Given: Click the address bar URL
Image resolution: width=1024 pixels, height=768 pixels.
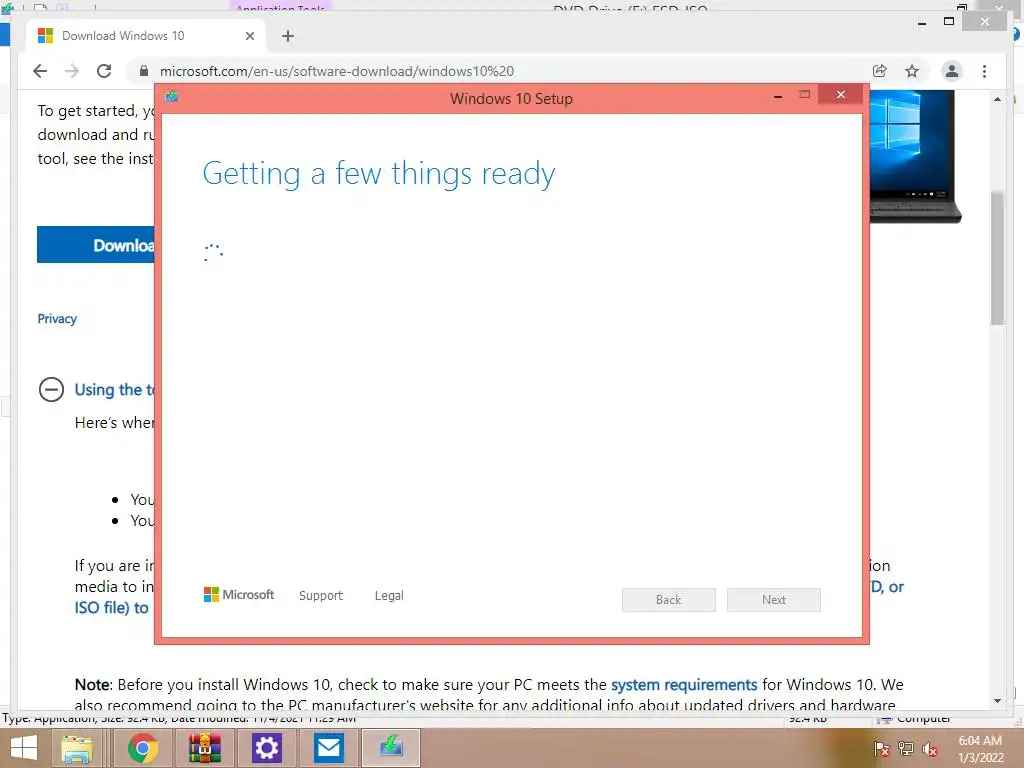Looking at the screenshot, I should pos(337,71).
